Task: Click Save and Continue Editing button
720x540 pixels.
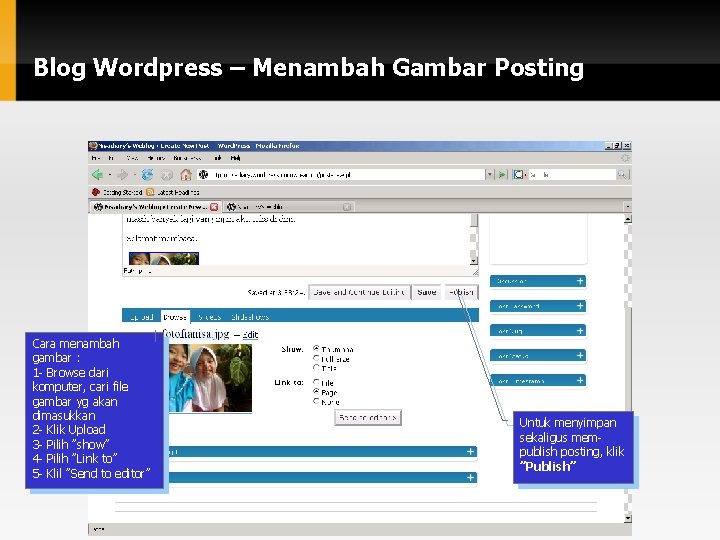Action: coord(359,292)
